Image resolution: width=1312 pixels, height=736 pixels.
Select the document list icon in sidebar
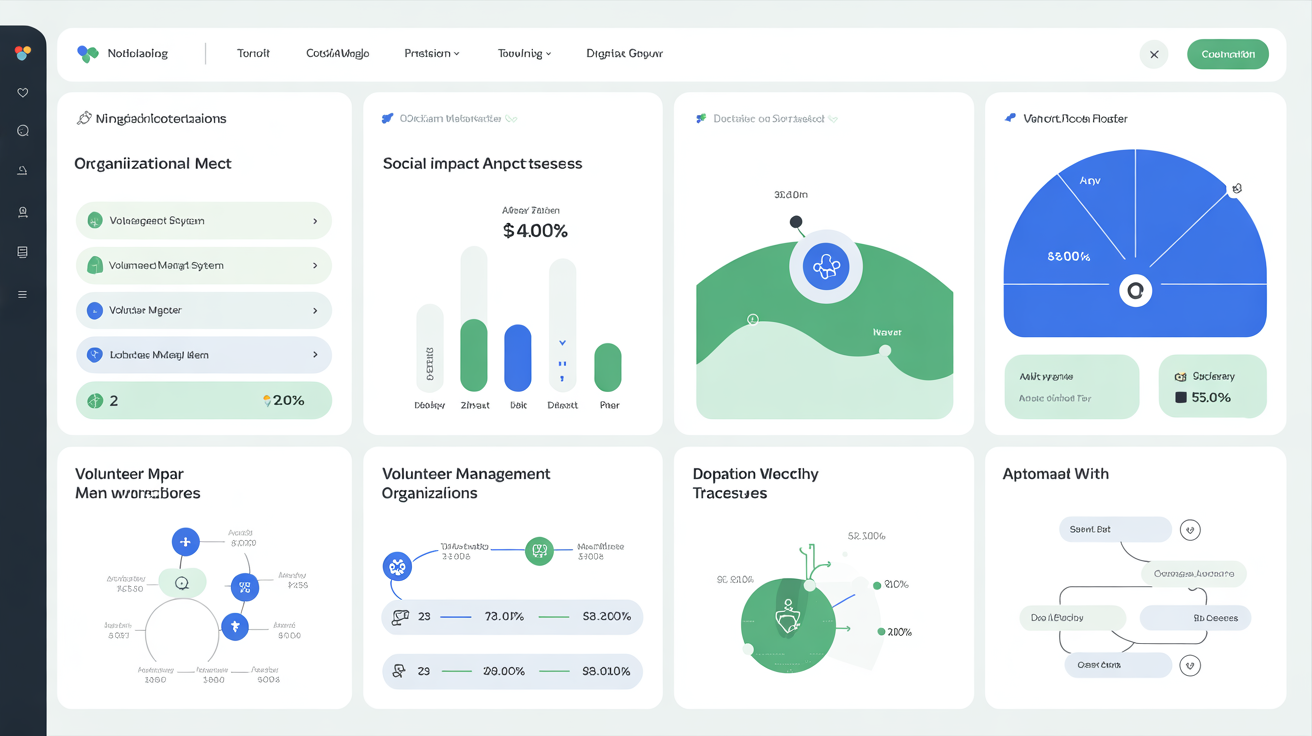point(22,253)
